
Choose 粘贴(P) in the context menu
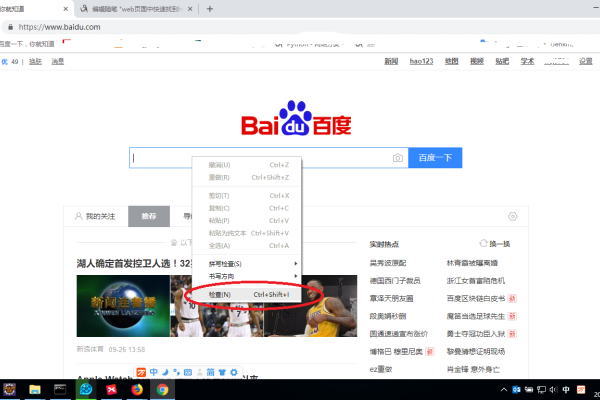click(246, 220)
